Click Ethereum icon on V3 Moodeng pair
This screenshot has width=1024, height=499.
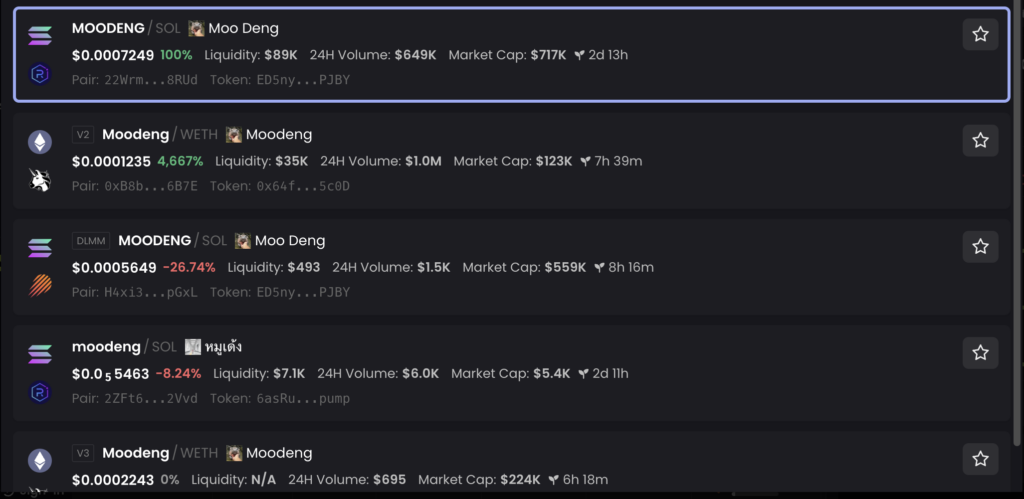[x=40, y=460]
